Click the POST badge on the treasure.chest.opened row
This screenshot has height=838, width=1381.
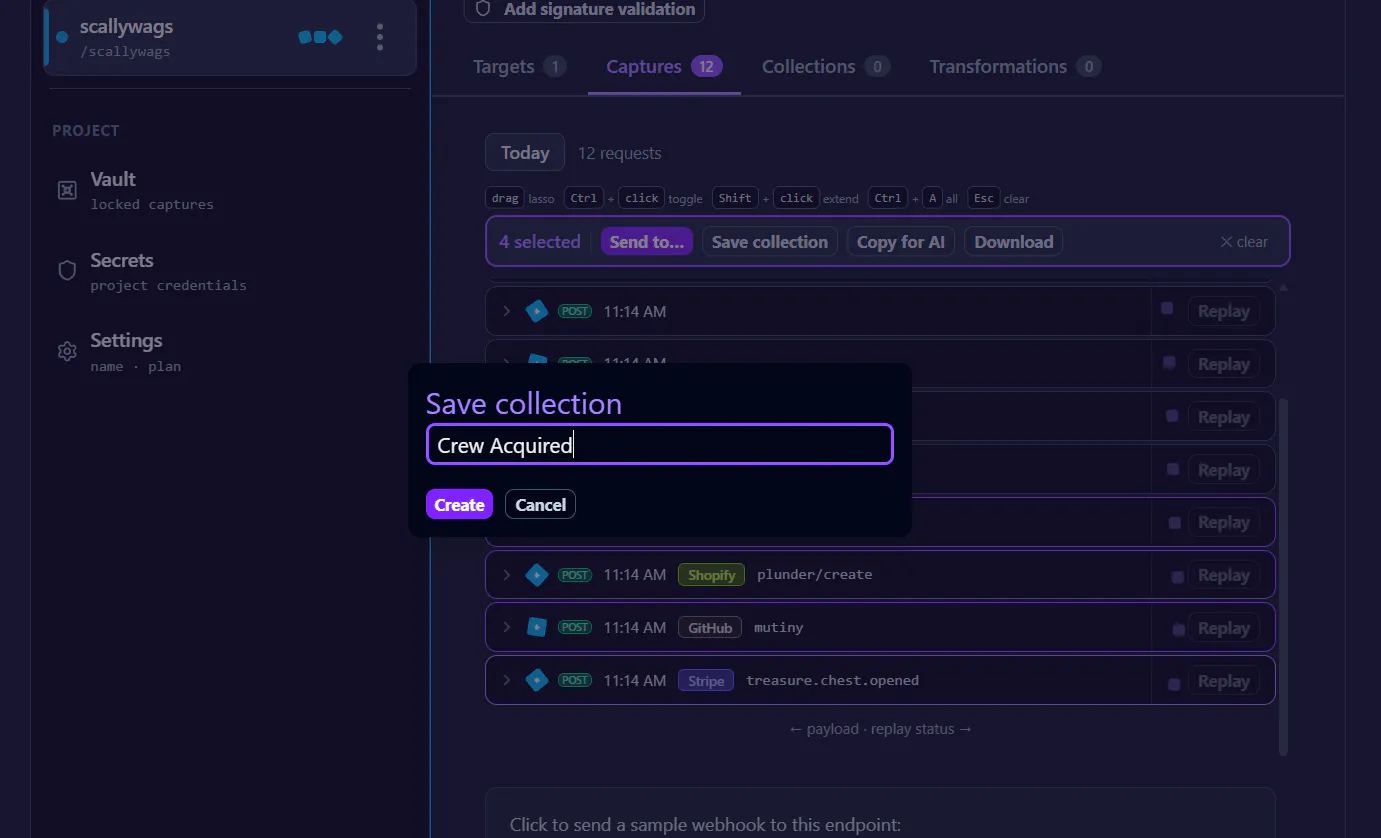click(x=575, y=681)
